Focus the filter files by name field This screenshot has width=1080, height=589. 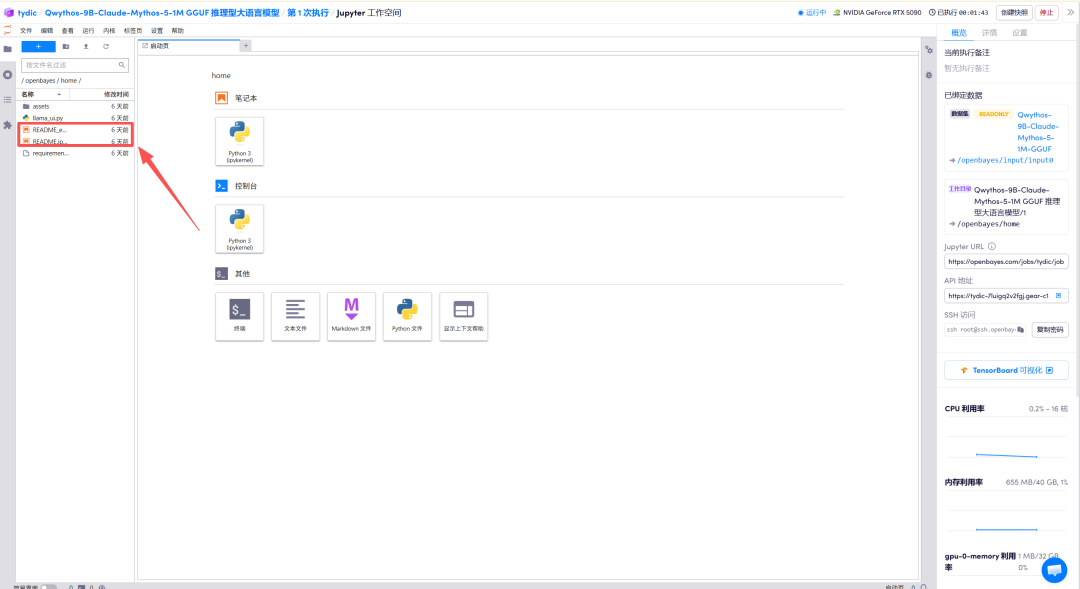(74, 65)
